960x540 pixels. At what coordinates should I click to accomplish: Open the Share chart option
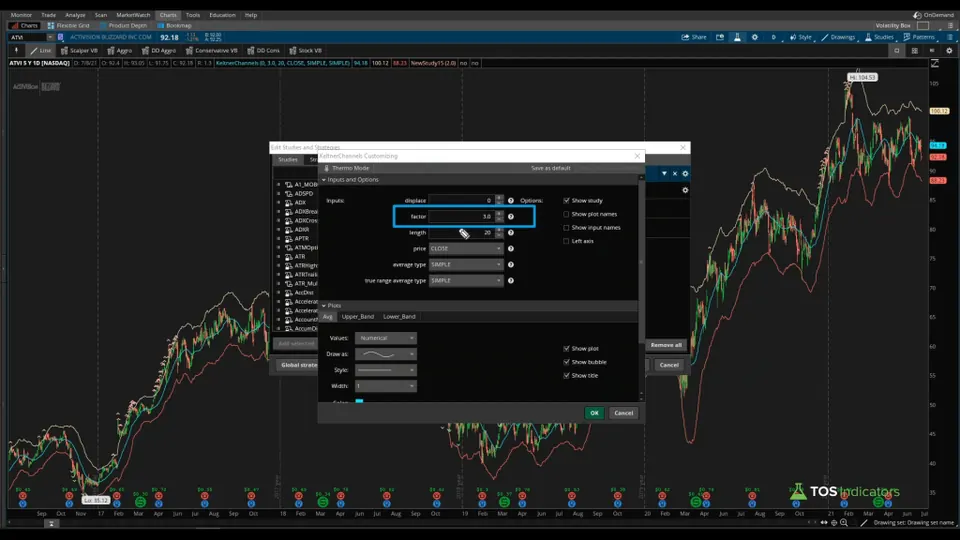694,37
